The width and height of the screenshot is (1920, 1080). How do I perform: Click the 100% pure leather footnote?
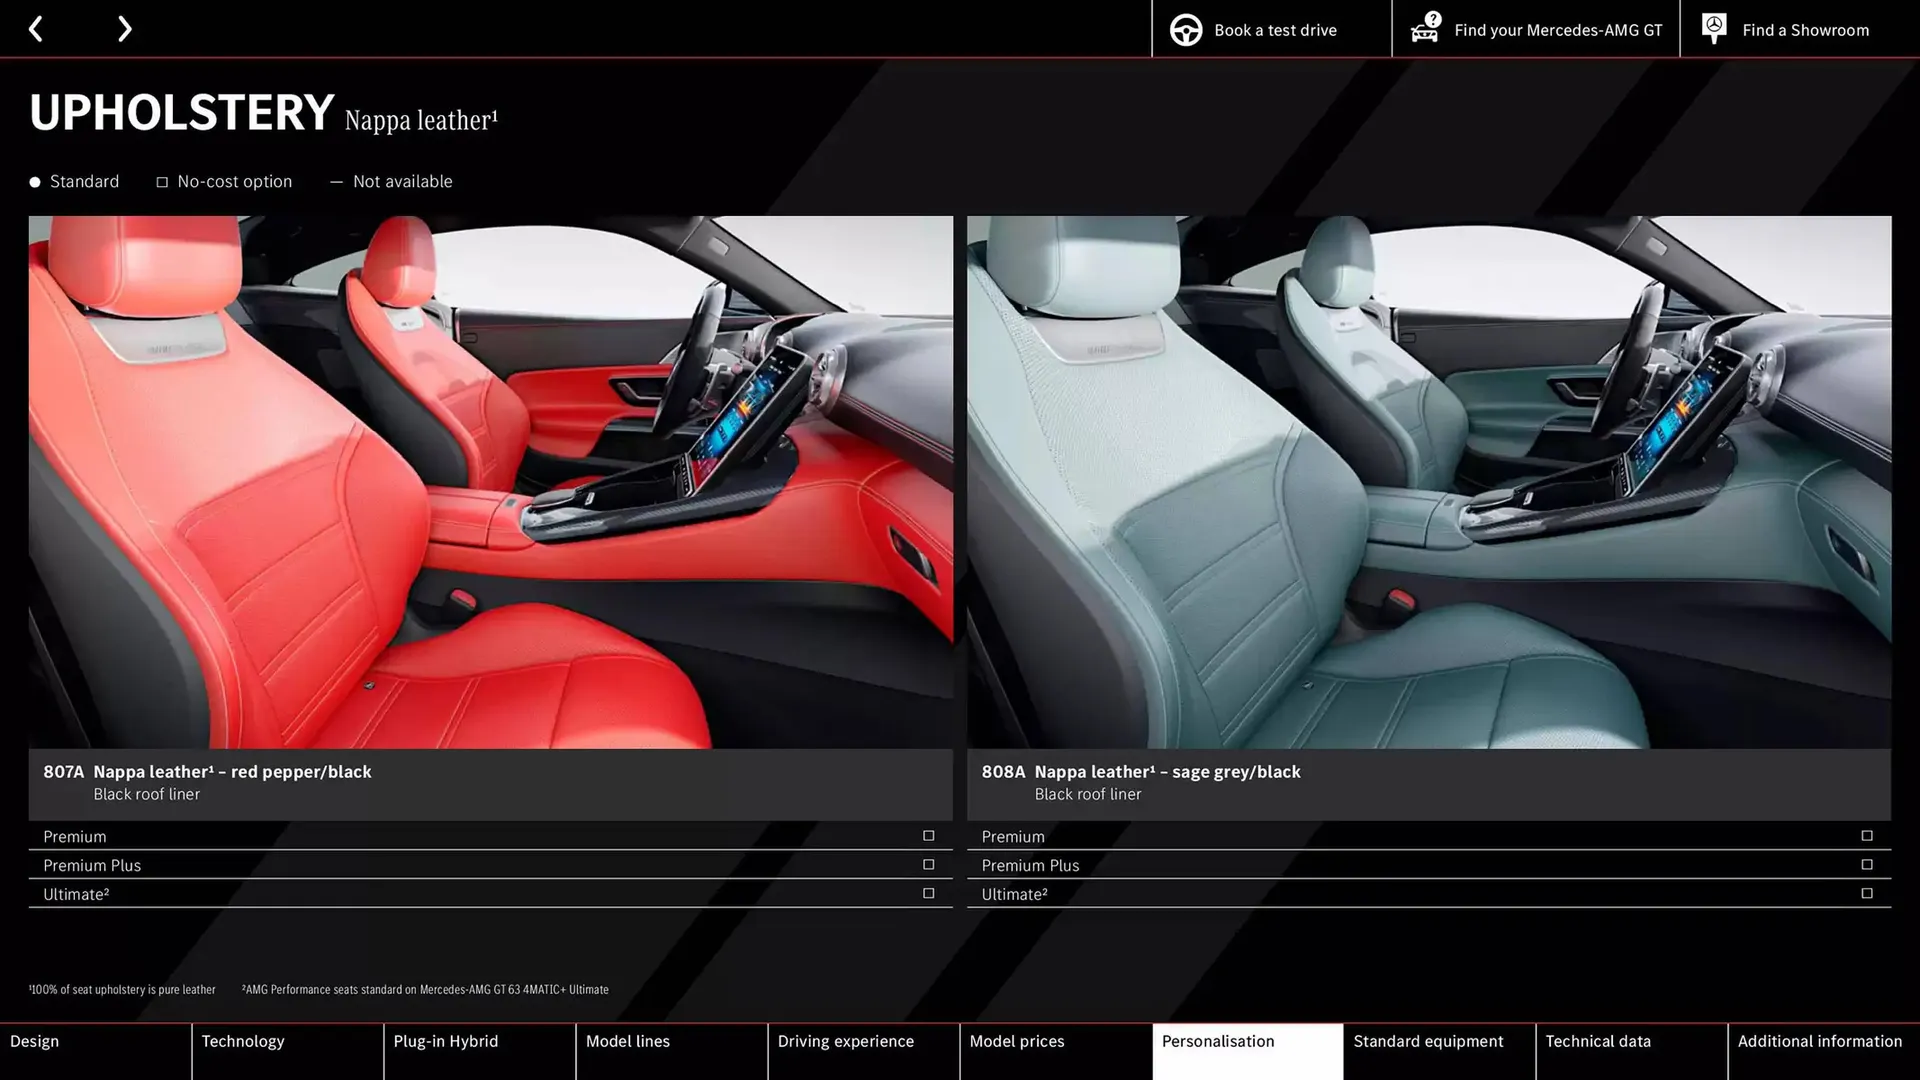pos(122,990)
